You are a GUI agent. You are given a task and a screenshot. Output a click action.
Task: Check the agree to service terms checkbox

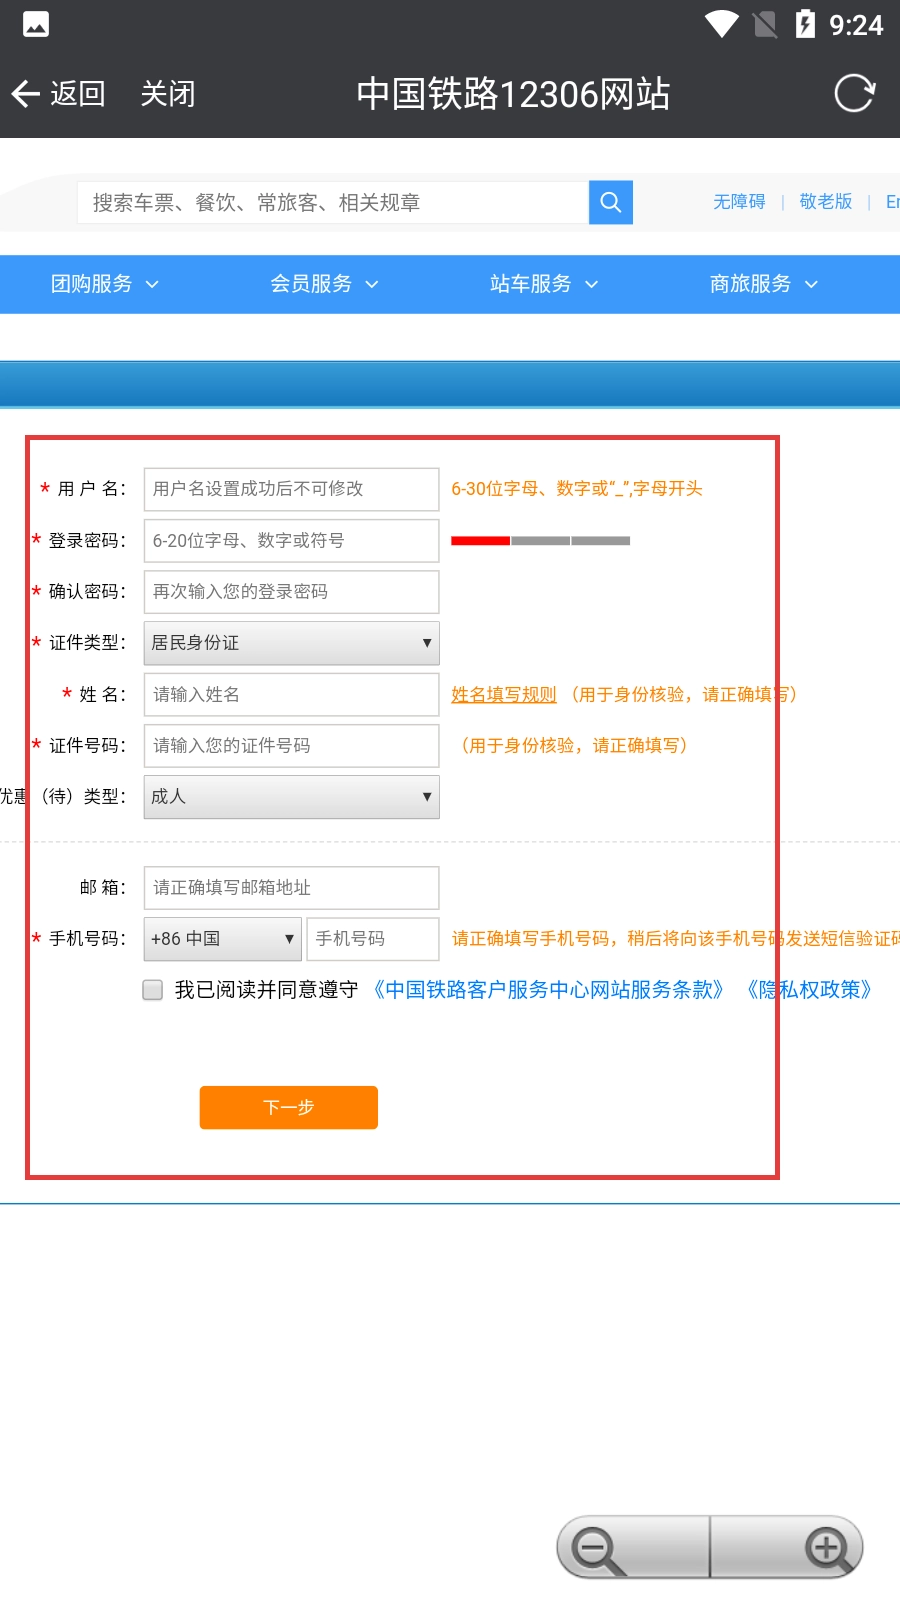tap(153, 990)
